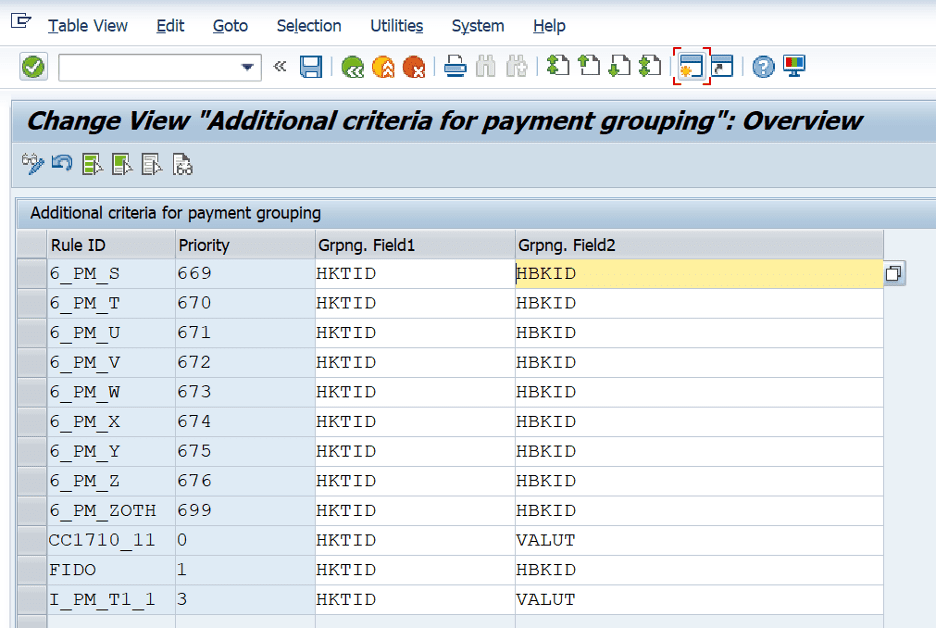Click the Undo Change icon
This screenshot has height=628, width=936.
pyautogui.click(x=62, y=163)
